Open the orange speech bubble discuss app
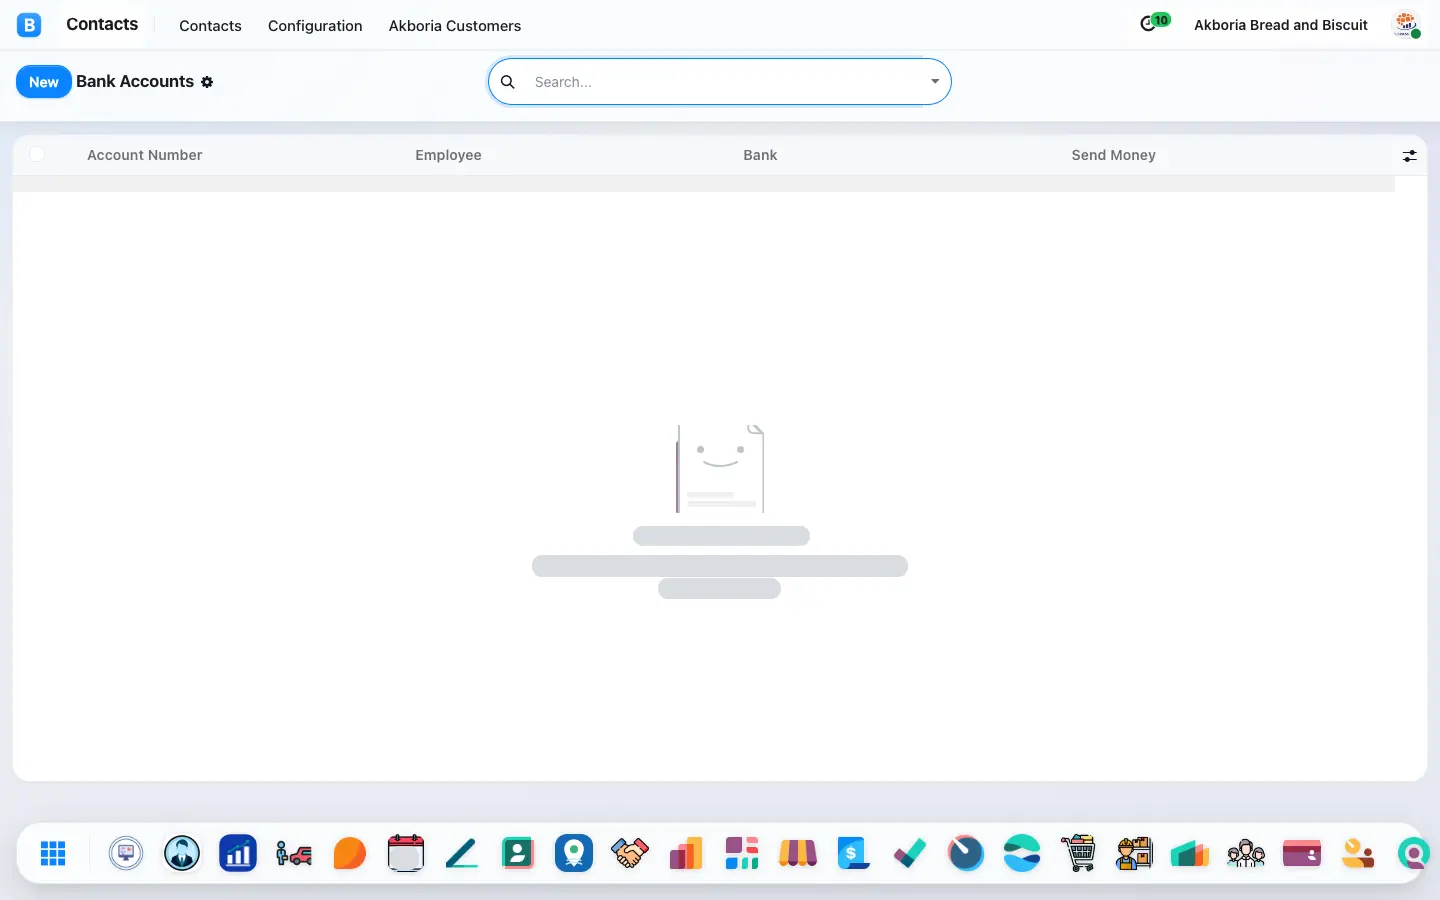This screenshot has width=1440, height=900. [350, 853]
